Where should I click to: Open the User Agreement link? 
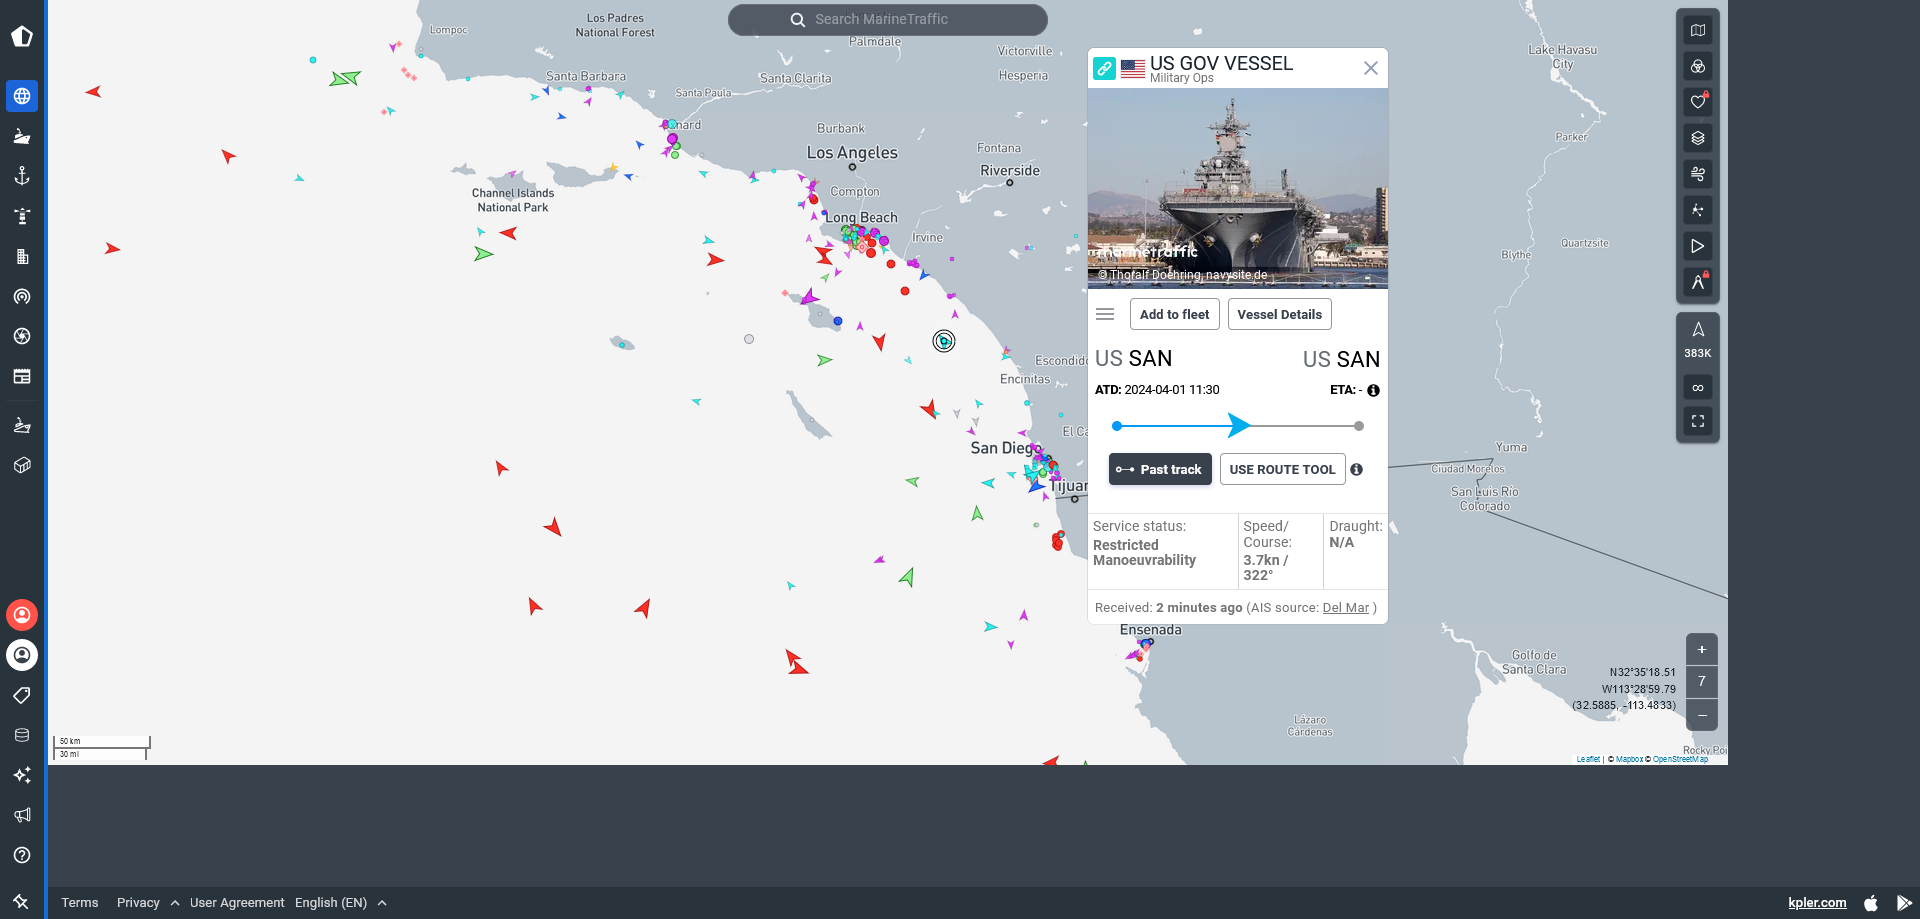pos(237,902)
